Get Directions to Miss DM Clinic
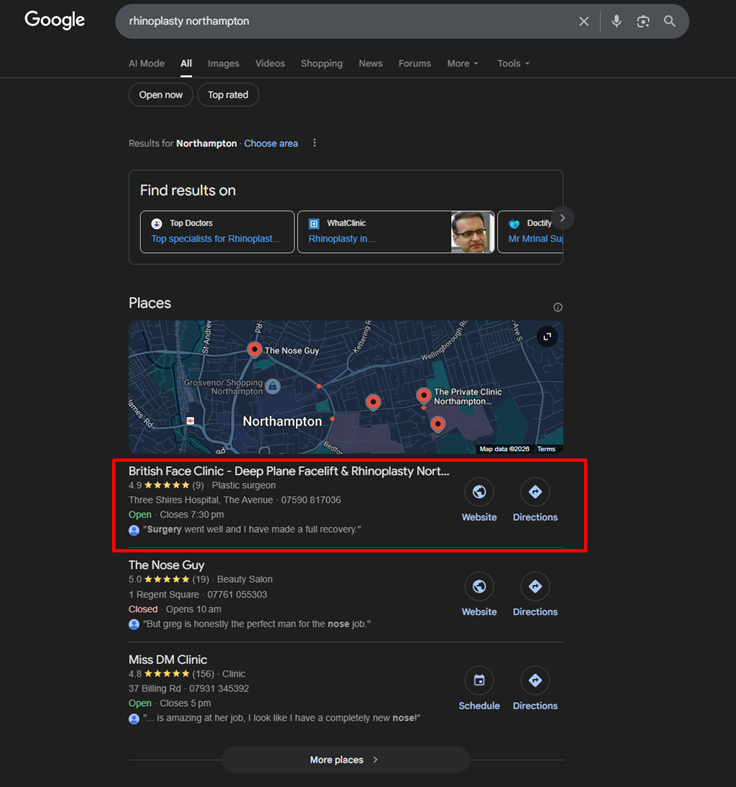This screenshot has height=787, width=736. 535,689
